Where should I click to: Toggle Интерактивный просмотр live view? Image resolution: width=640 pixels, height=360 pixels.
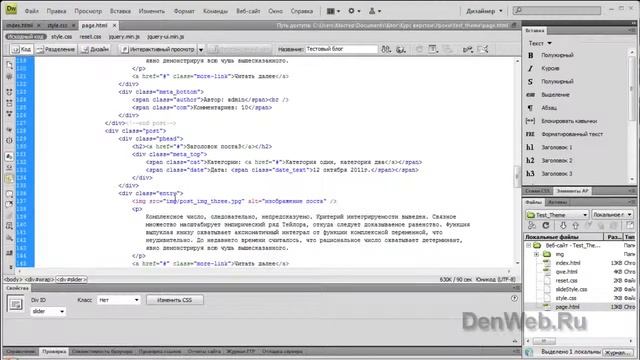pyautogui.click(x=158, y=49)
